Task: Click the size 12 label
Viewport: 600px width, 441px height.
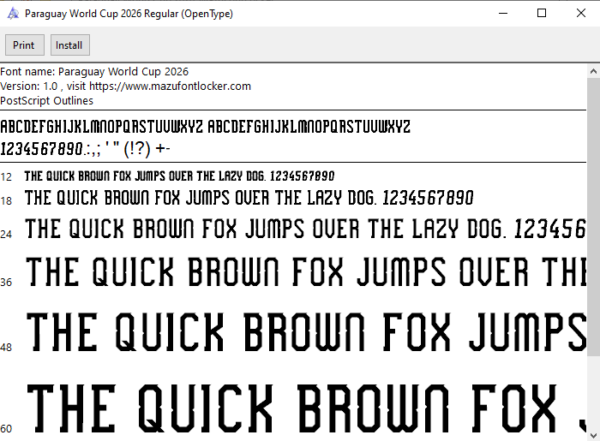Action: [6, 177]
